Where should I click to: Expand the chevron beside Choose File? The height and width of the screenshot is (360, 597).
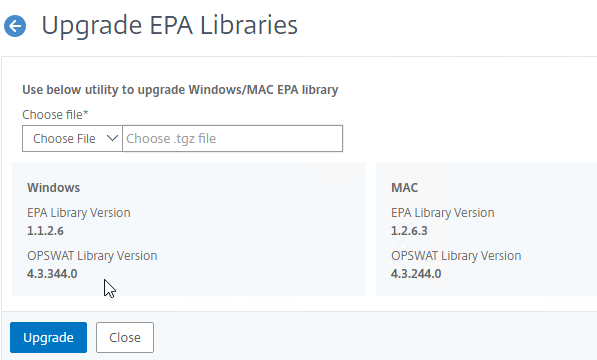coord(112,138)
